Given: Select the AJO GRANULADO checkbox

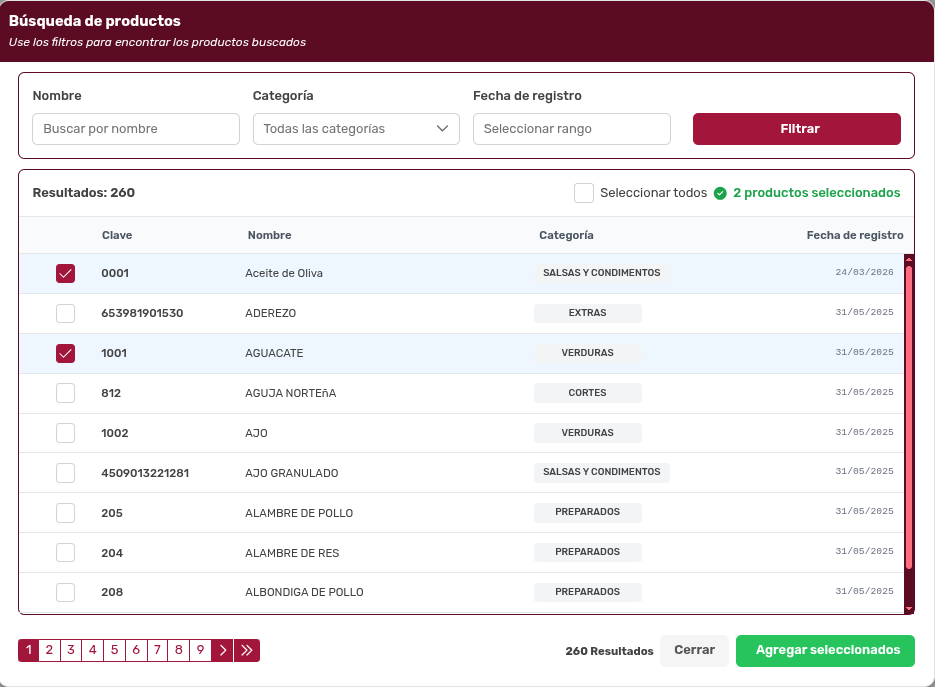Looking at the screenshot, I should [65, 473].
